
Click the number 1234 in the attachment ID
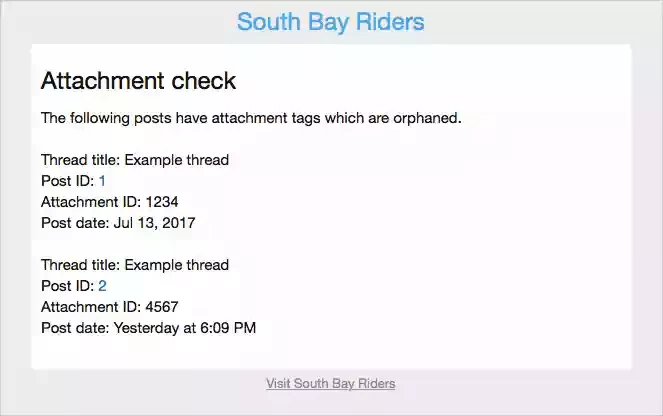[x=162, y=202]
